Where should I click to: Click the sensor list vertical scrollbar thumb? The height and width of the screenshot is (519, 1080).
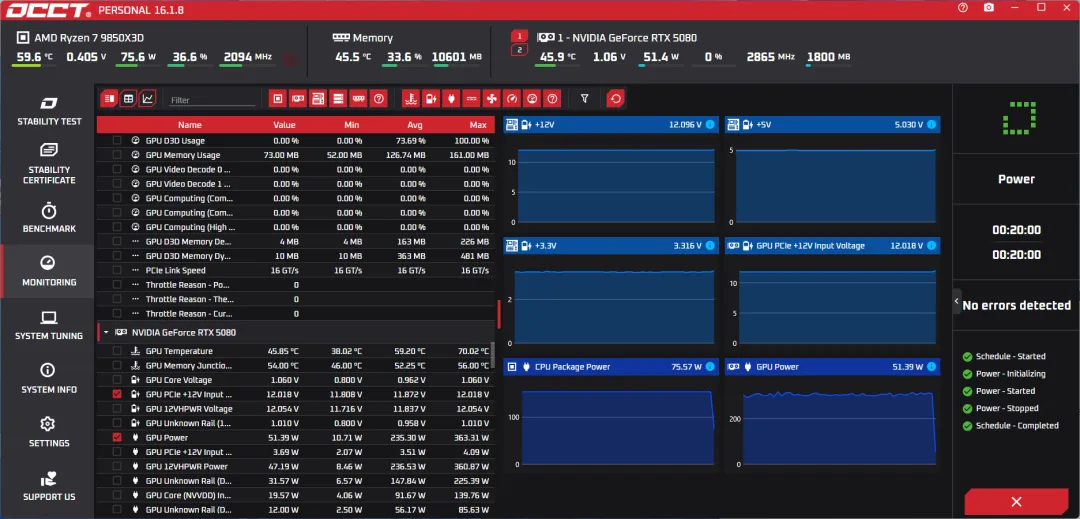point(493,355)
